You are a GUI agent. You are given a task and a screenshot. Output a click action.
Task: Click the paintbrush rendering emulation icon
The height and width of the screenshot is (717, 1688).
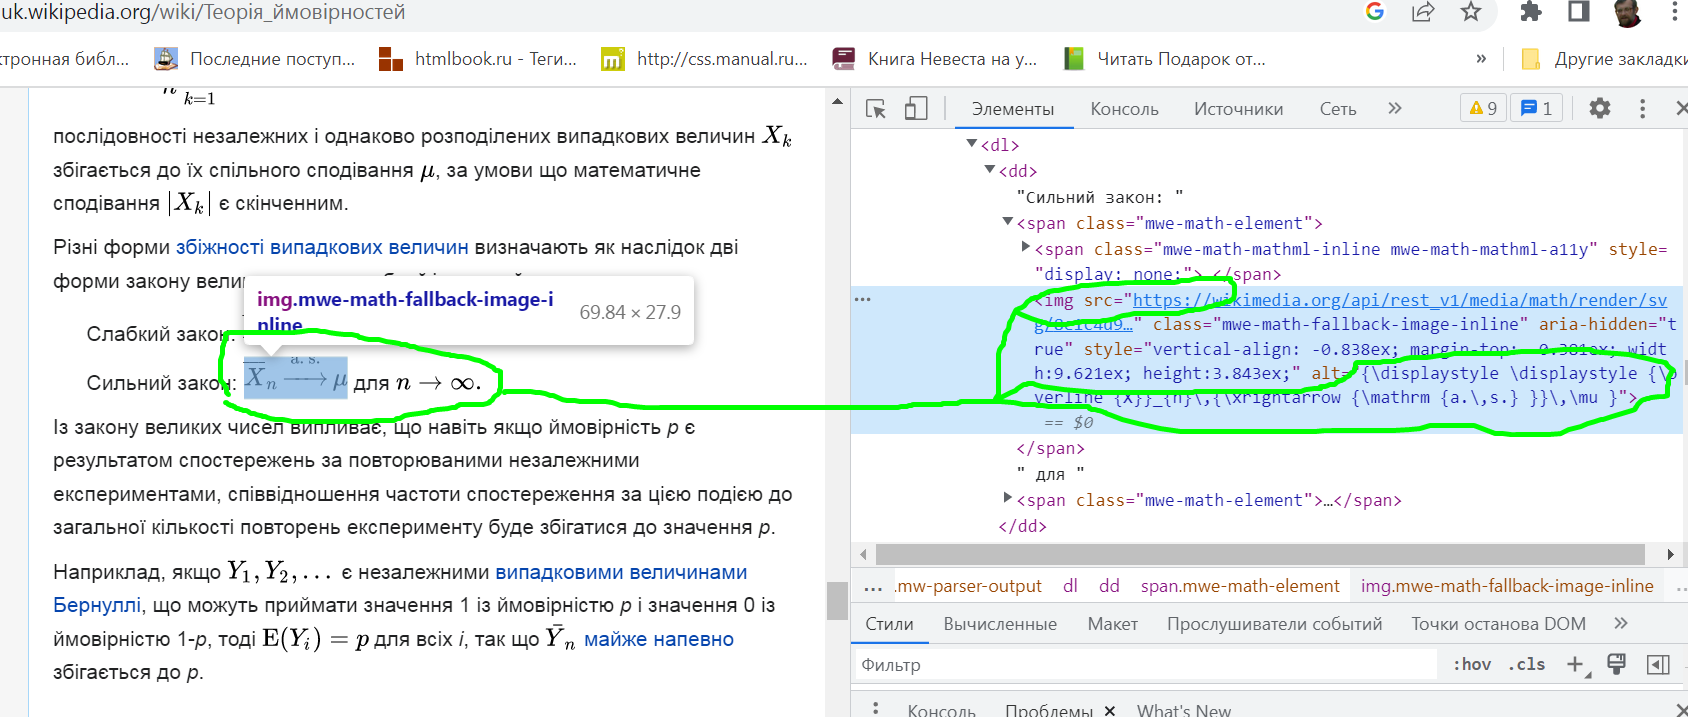click(1616, 664)
